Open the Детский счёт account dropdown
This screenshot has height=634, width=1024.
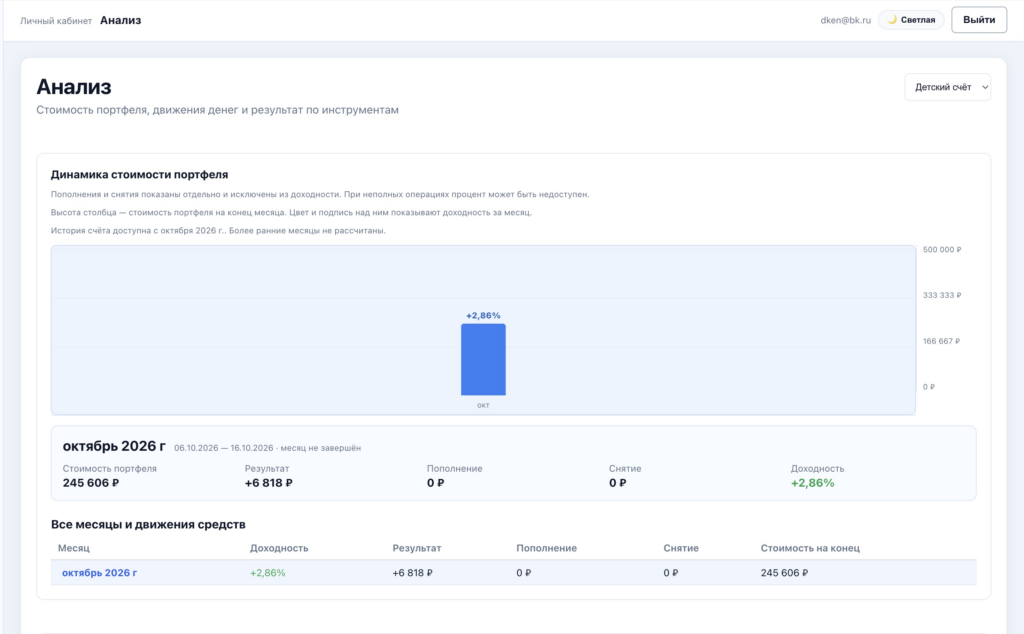pos(947,87)
